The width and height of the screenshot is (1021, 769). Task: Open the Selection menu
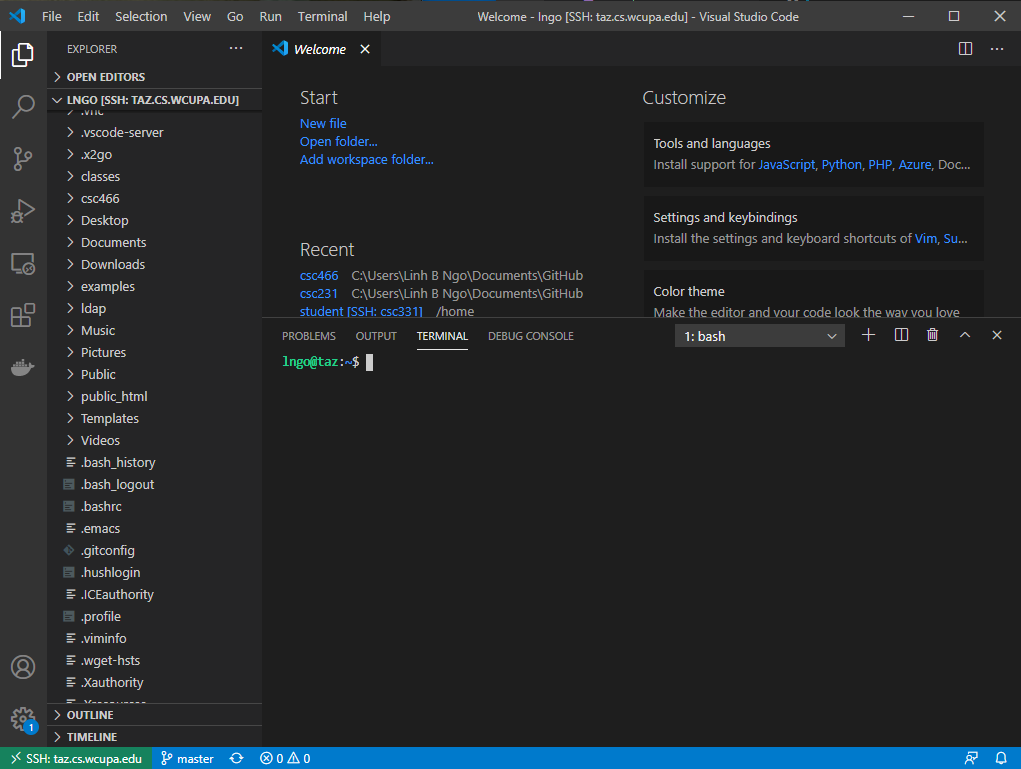(141, 16)
